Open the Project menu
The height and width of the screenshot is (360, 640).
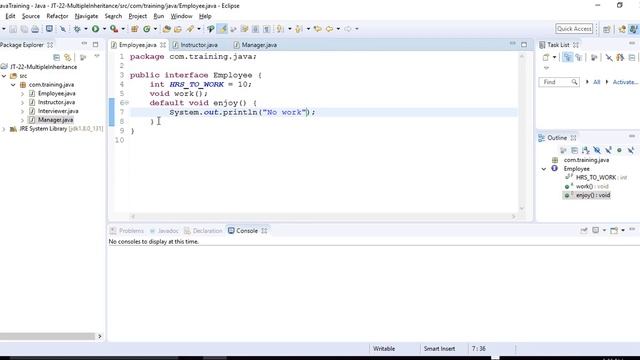[x=138, y=16]
